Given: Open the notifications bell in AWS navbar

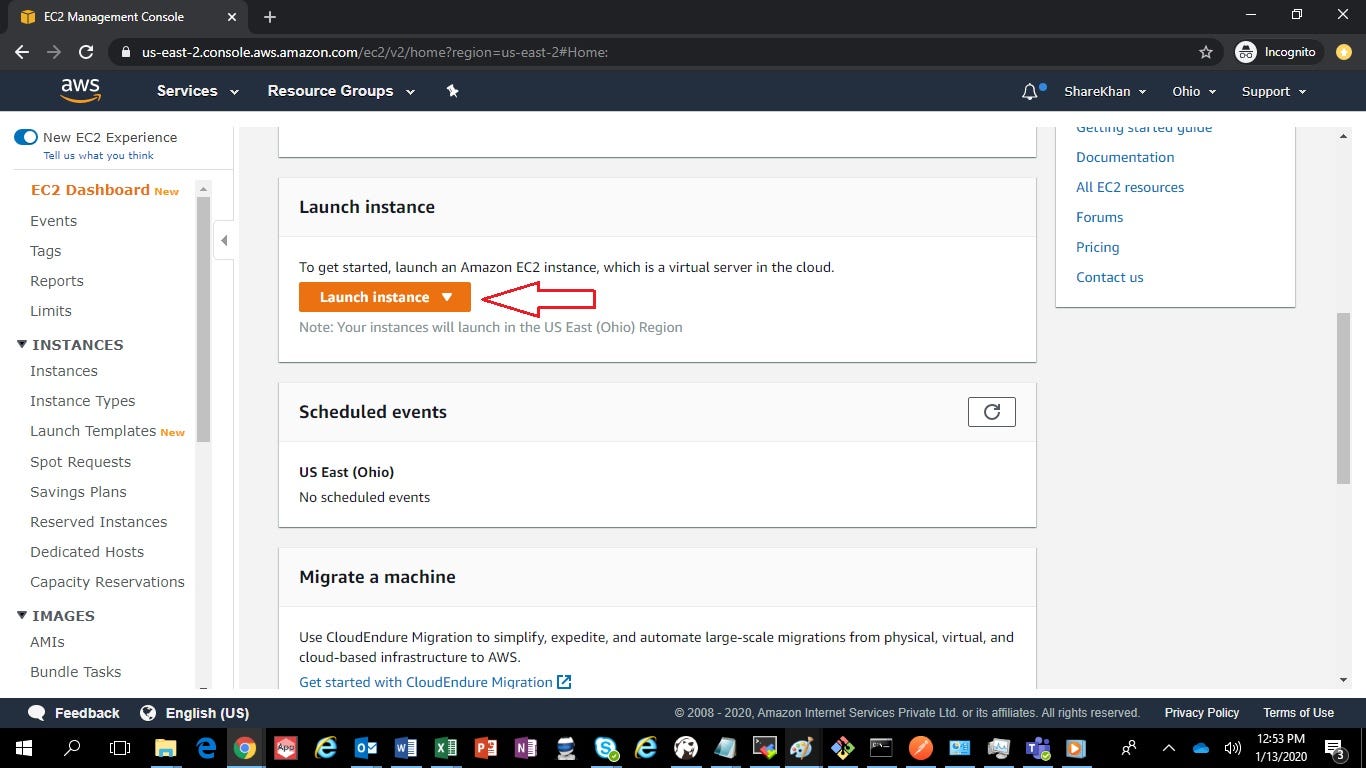Looking at the screenshot, I should click(1029, 91).
